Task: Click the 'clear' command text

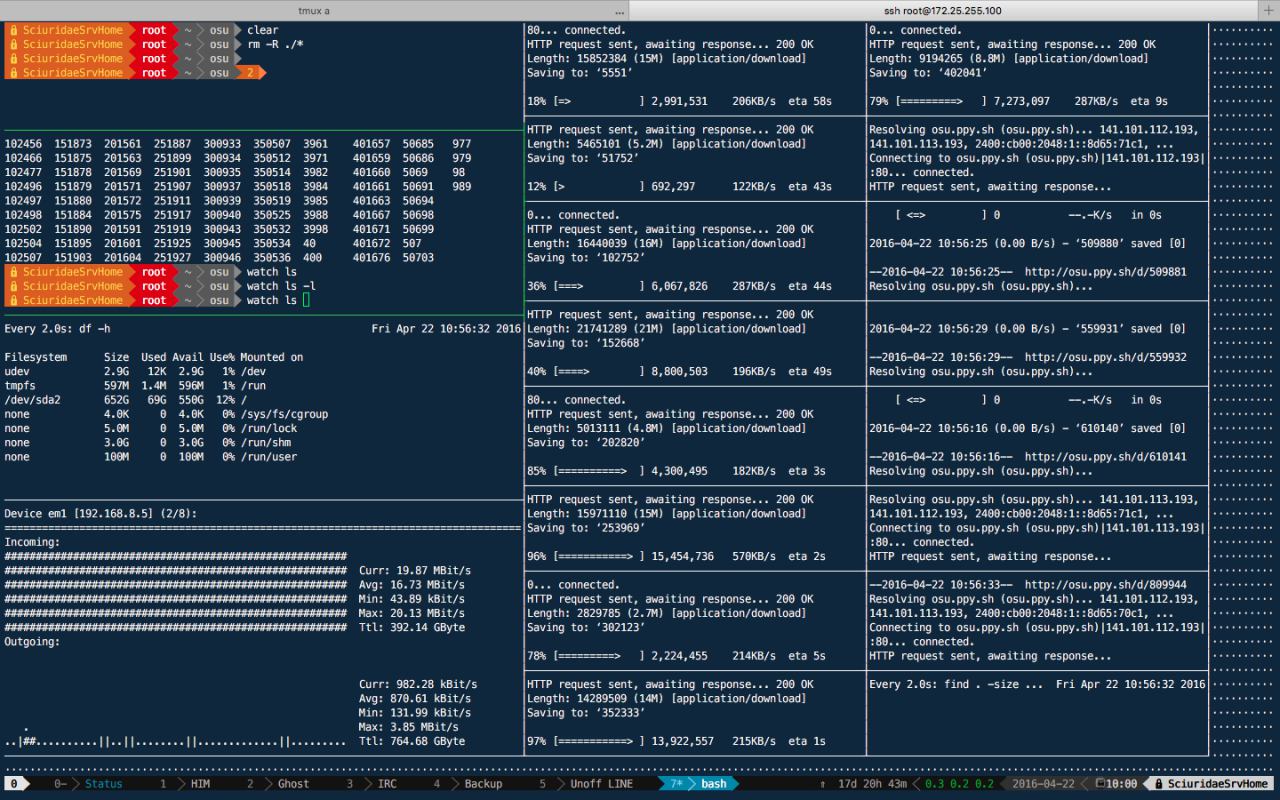Action: pos(262,30)
